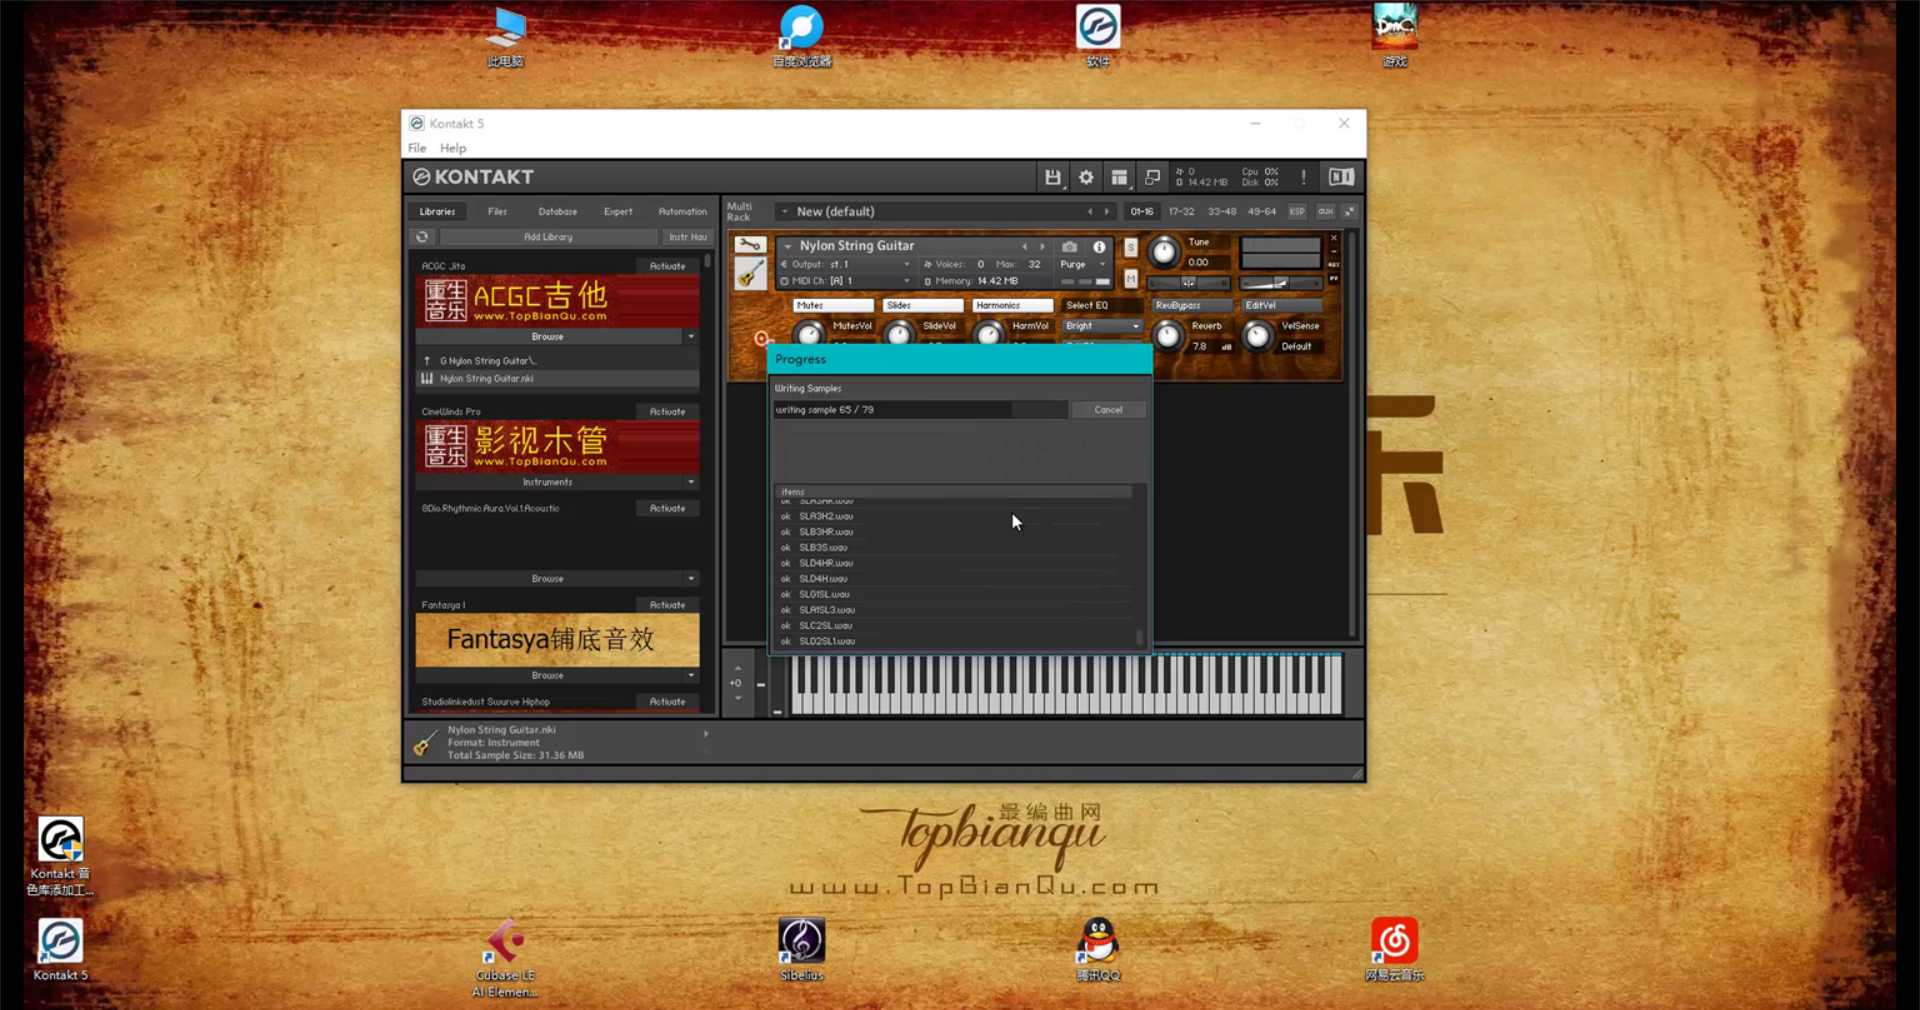
Task: Open the 此电脑 desktop icon
Action: click(505, 37)
